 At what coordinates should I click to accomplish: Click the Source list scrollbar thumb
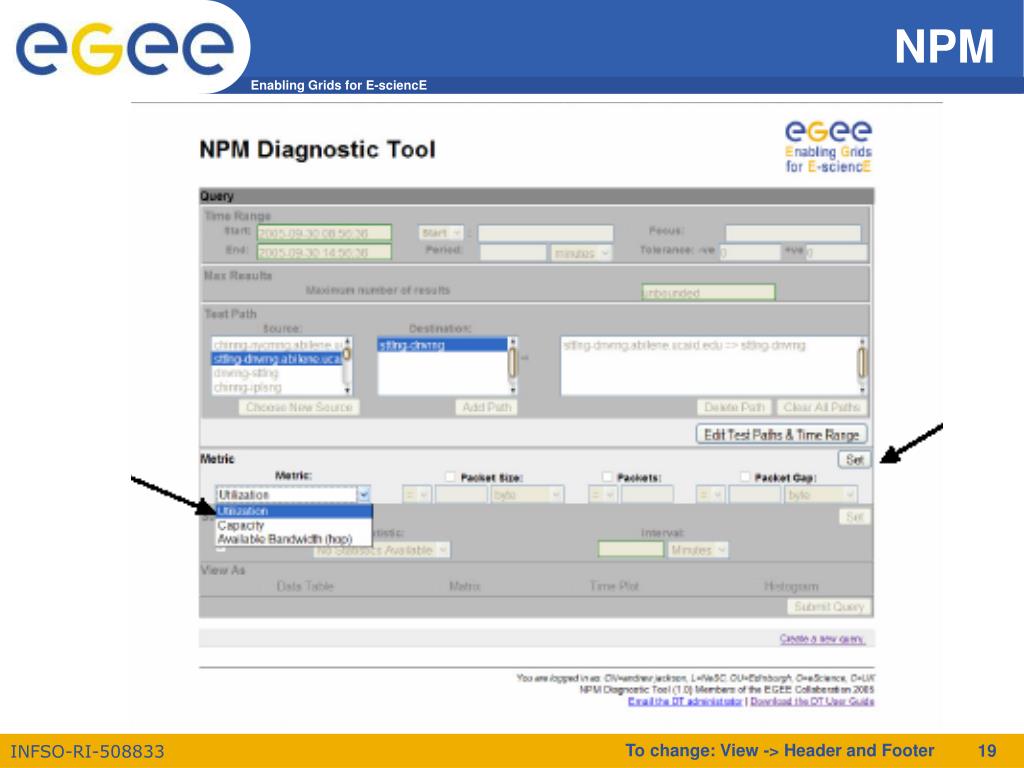pos(347,355)
